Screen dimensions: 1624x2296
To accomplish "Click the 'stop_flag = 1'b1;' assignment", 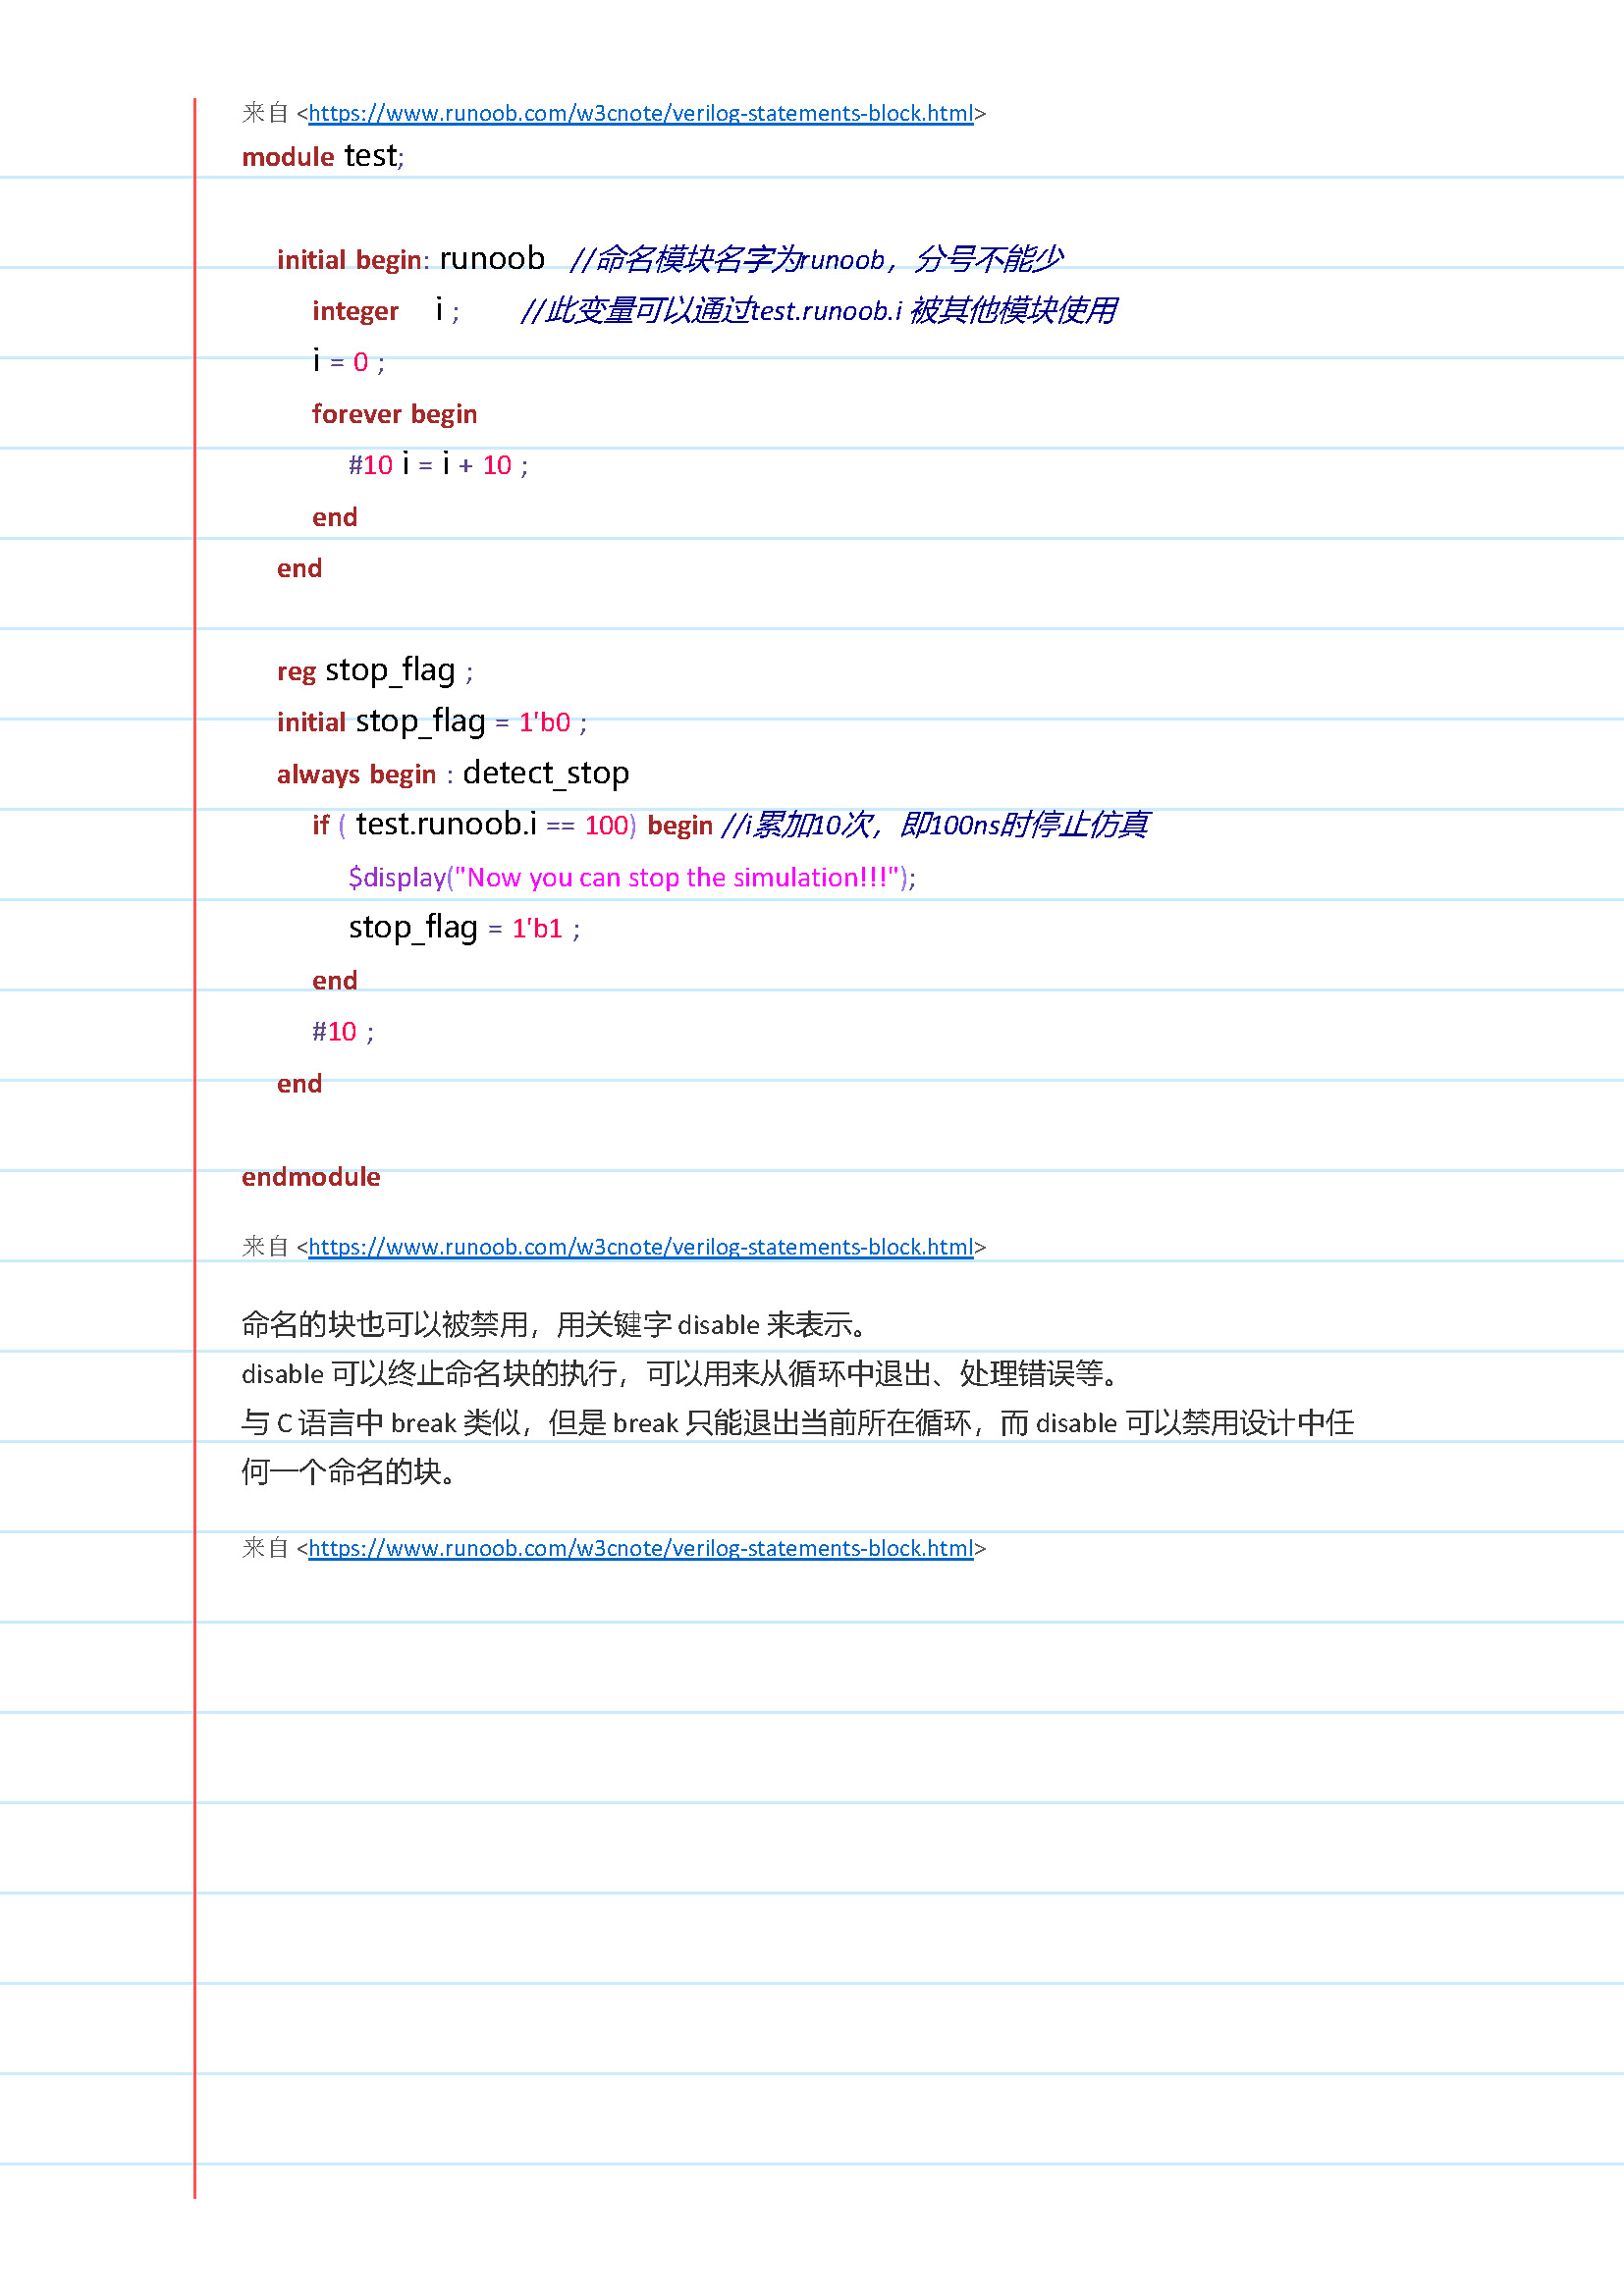I will [463, 928].
